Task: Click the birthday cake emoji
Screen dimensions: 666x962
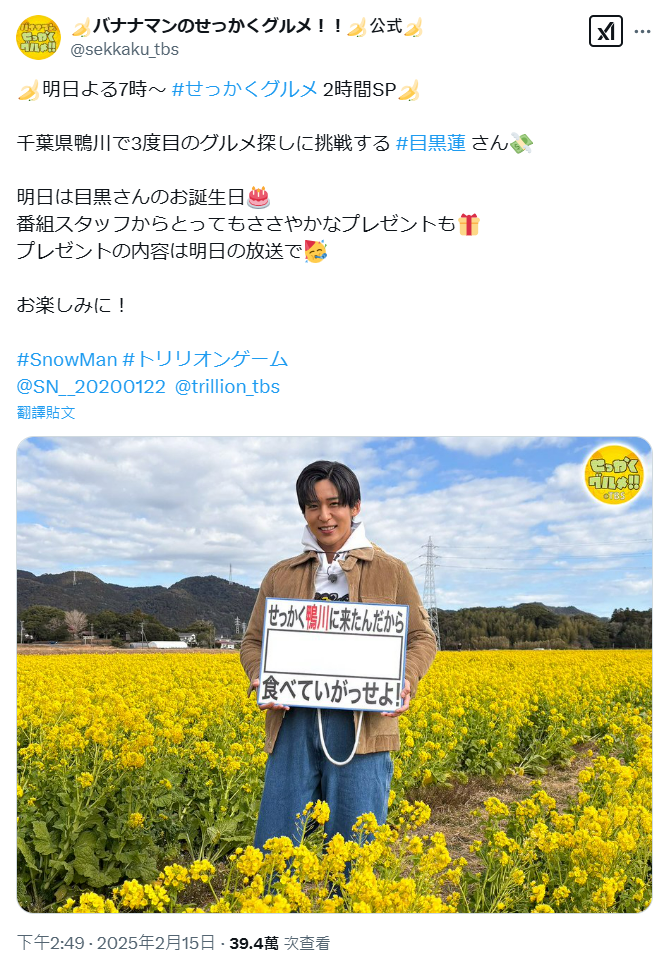Action: click(x=258, y=198)
